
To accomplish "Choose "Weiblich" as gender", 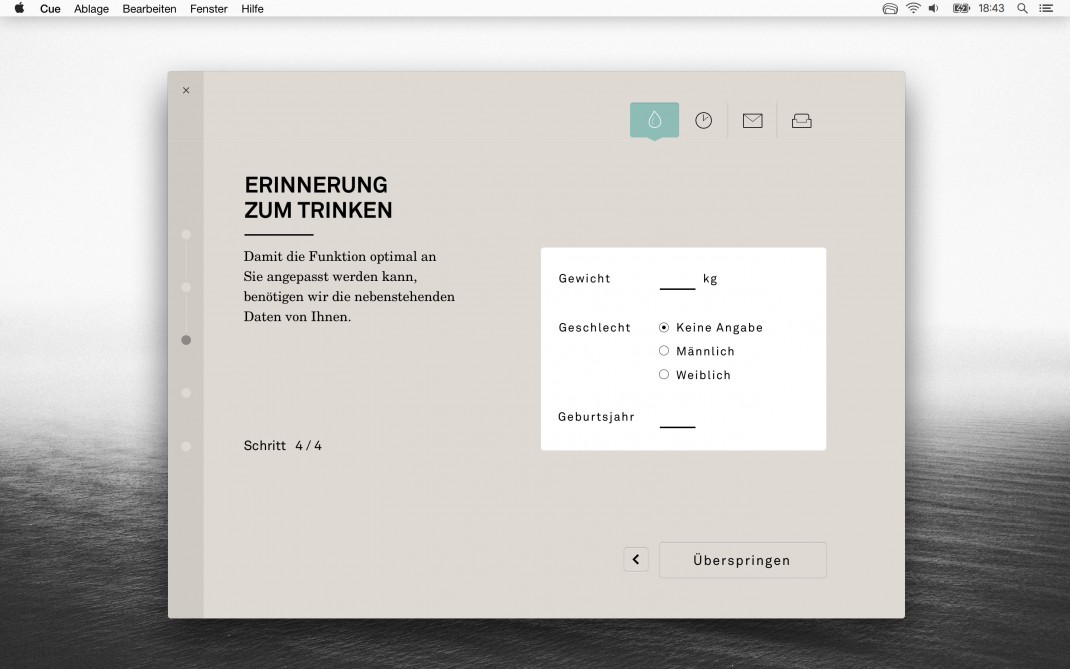I will tap(664, 375).
